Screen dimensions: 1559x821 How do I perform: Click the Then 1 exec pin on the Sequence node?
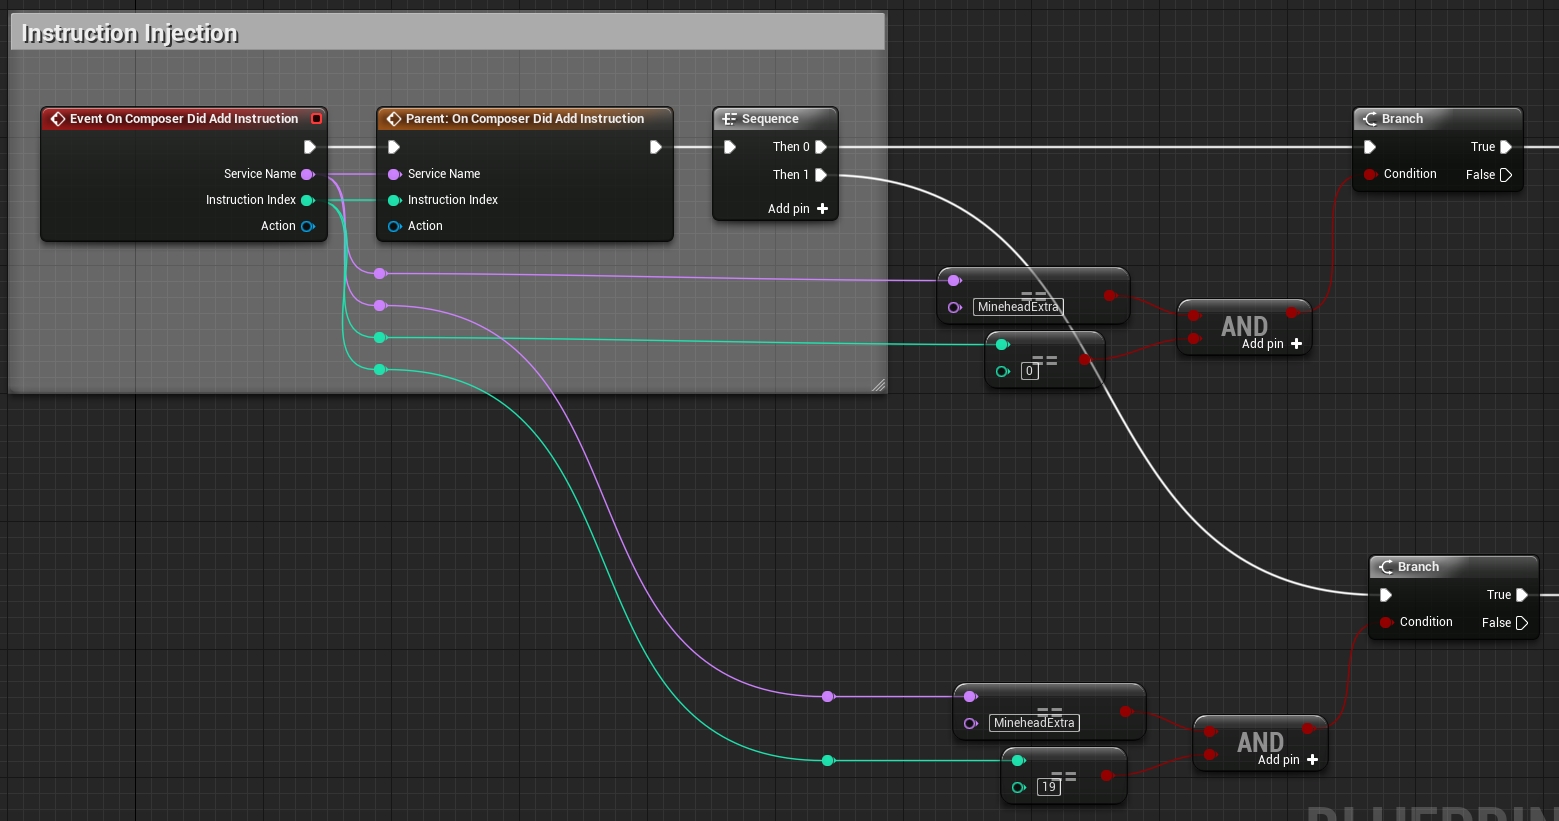click(x=822, y=175)
